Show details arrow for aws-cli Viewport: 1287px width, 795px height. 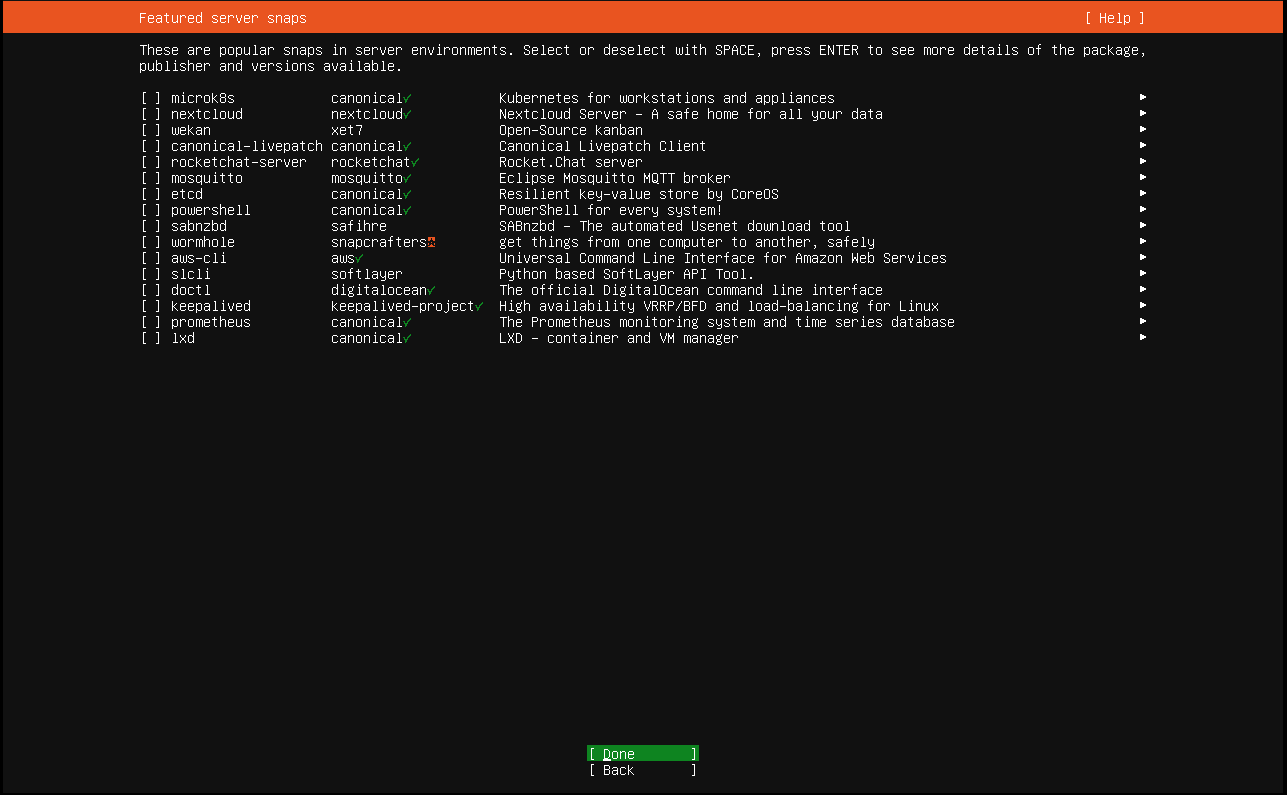pos(1142,258)
